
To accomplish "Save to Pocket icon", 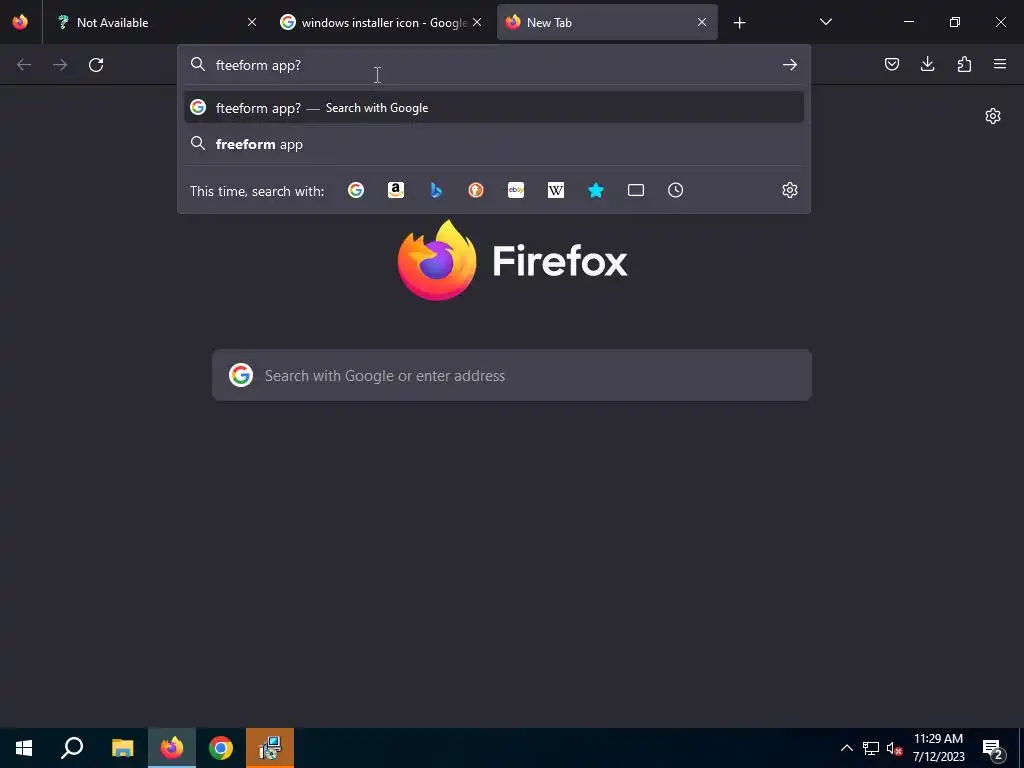I will pyautogui.click(x=891, y=64).
